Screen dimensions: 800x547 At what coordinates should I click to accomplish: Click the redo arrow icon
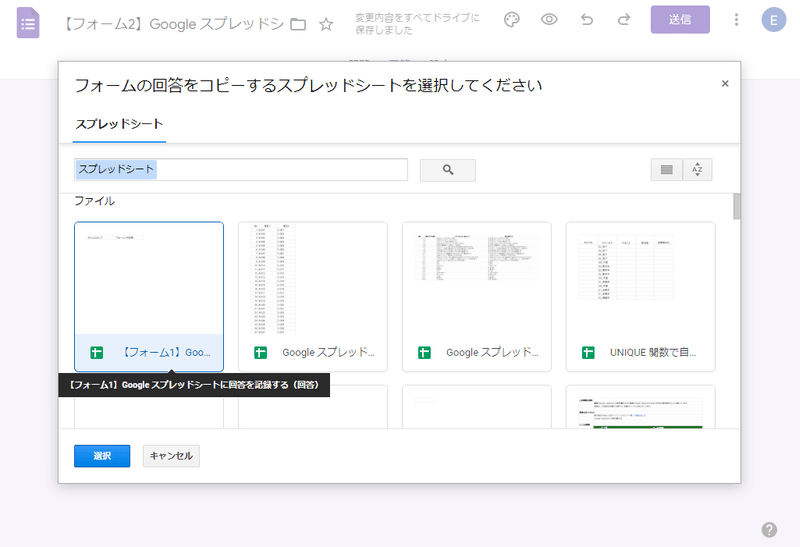[x=623, y=20]
